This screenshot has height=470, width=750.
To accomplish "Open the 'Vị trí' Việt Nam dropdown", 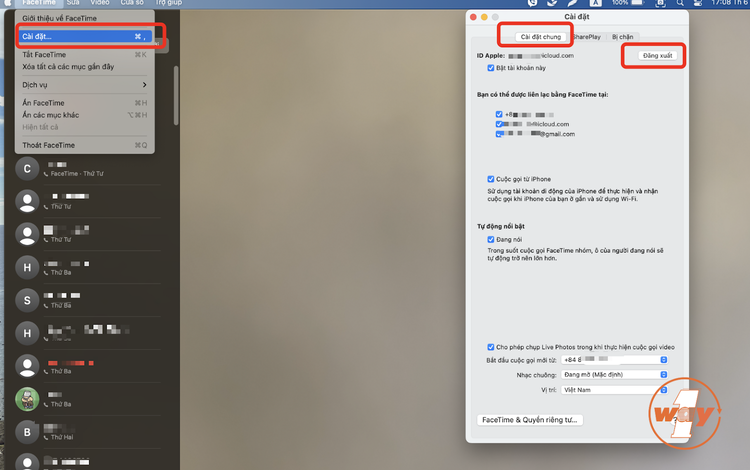I will point(615,390).
